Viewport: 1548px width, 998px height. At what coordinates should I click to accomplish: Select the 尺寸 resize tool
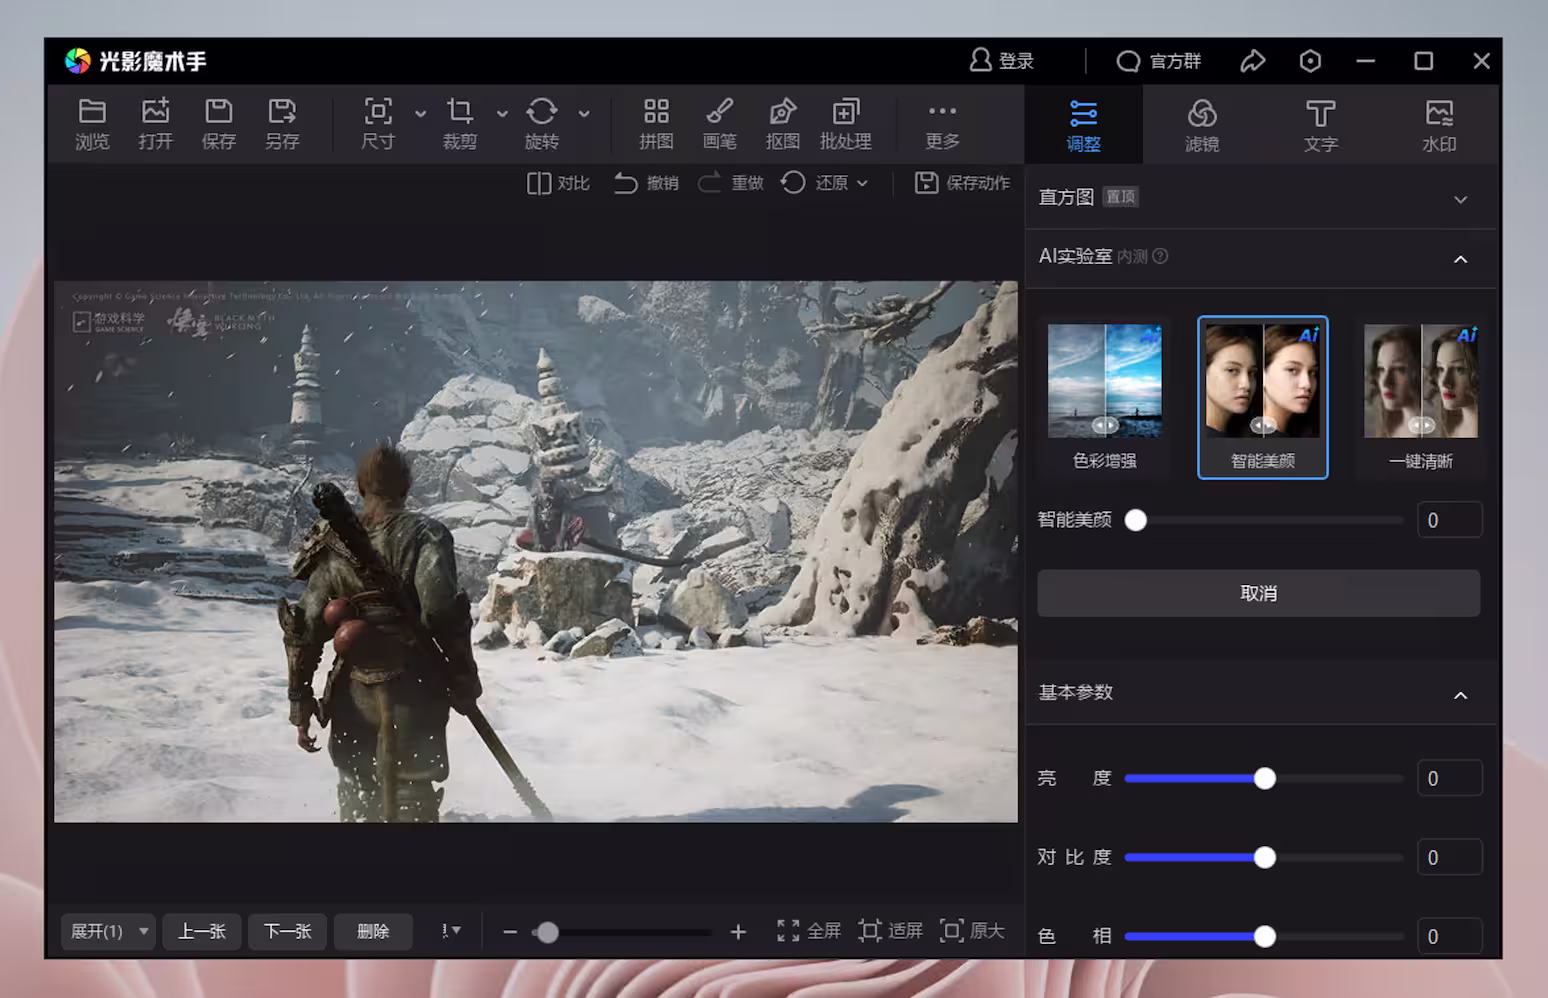click(378, 124)
